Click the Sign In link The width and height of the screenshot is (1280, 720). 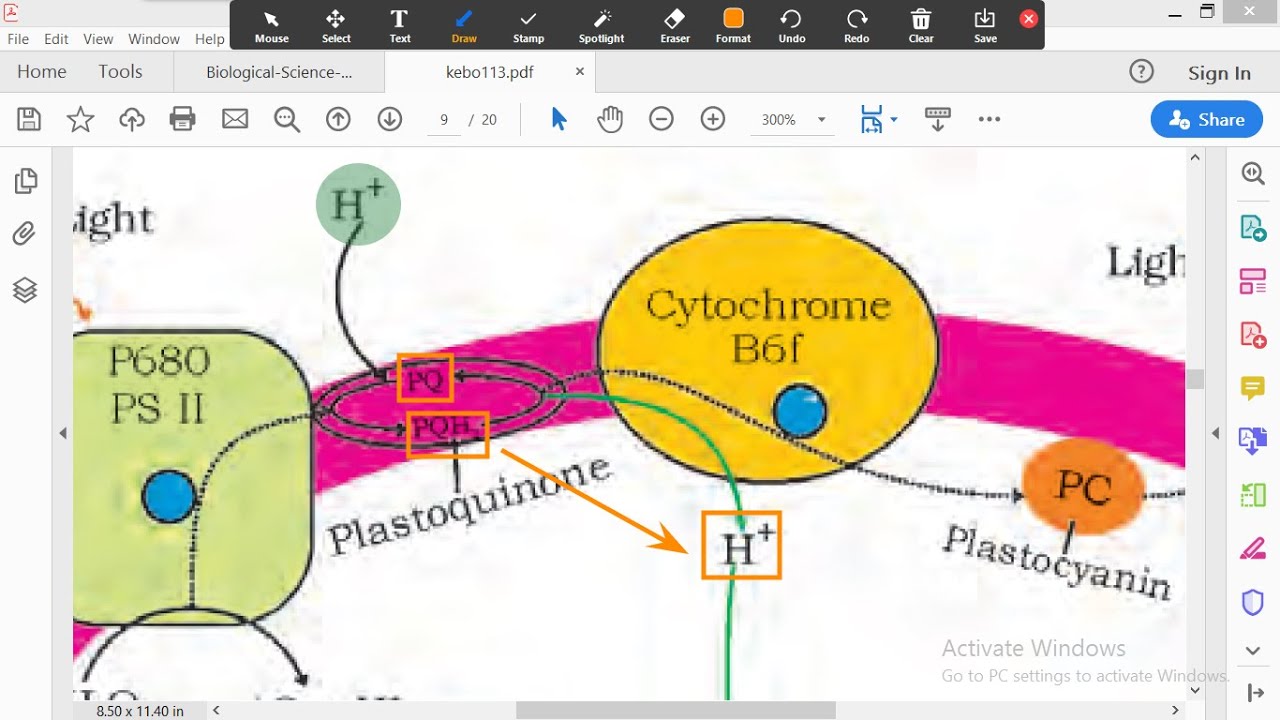click(x=1219, y=73)
